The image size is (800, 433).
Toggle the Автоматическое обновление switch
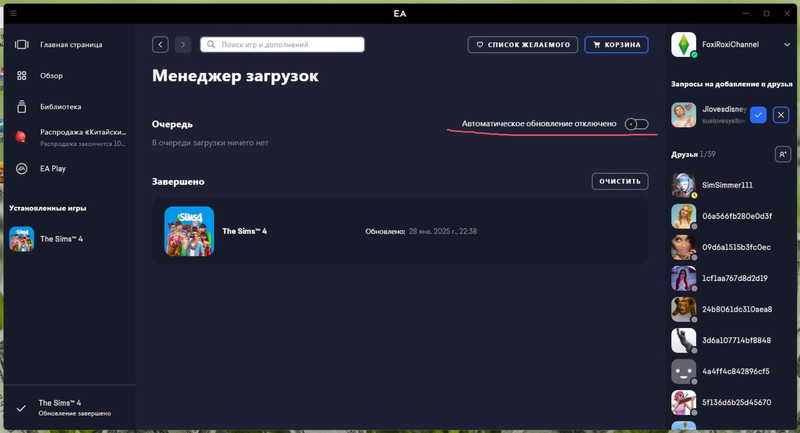point(636,124)
